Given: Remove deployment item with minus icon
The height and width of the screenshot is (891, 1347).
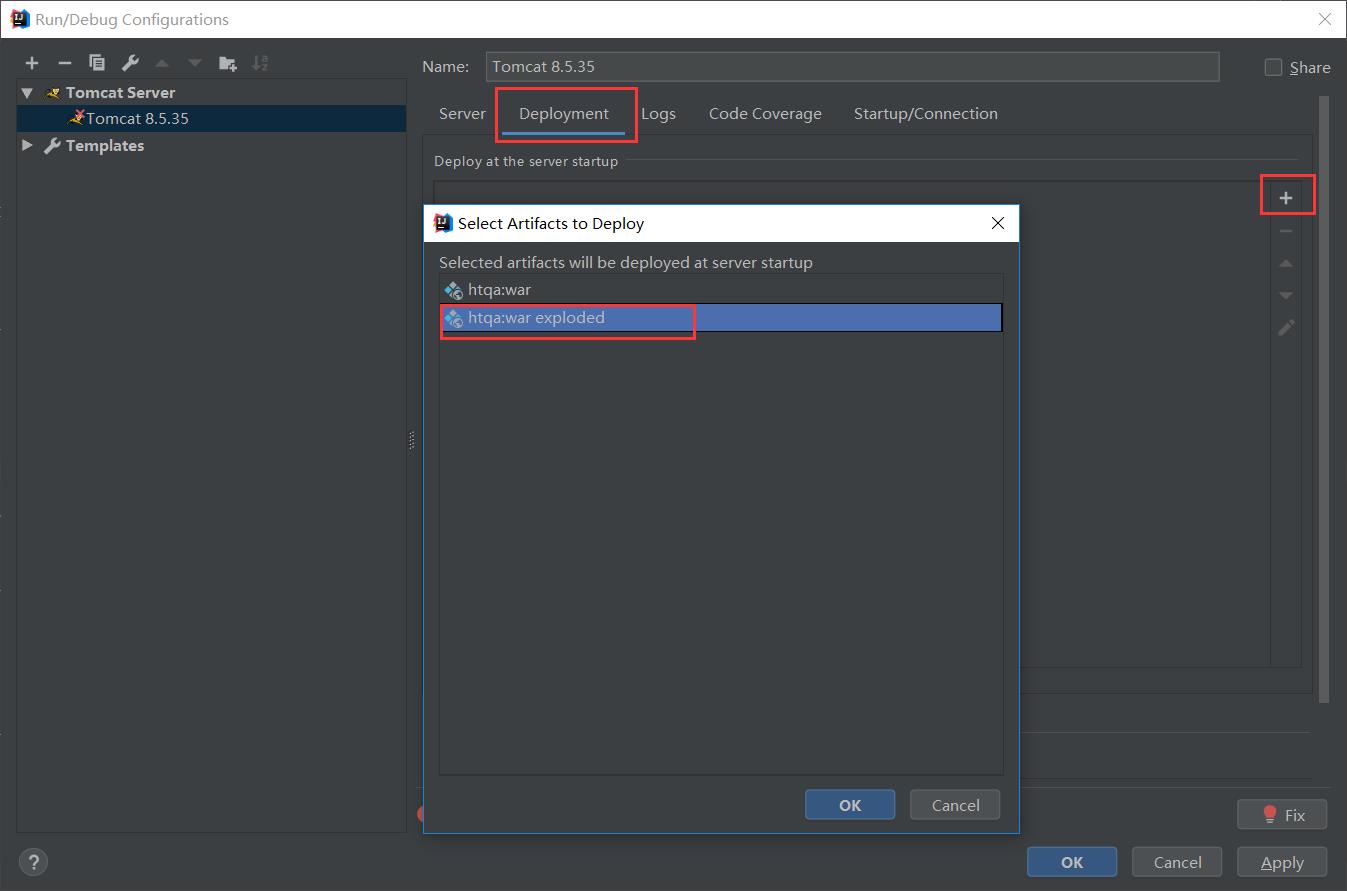Looking at the screenshot, I should pyautogui.click(x=1286, y=231).
